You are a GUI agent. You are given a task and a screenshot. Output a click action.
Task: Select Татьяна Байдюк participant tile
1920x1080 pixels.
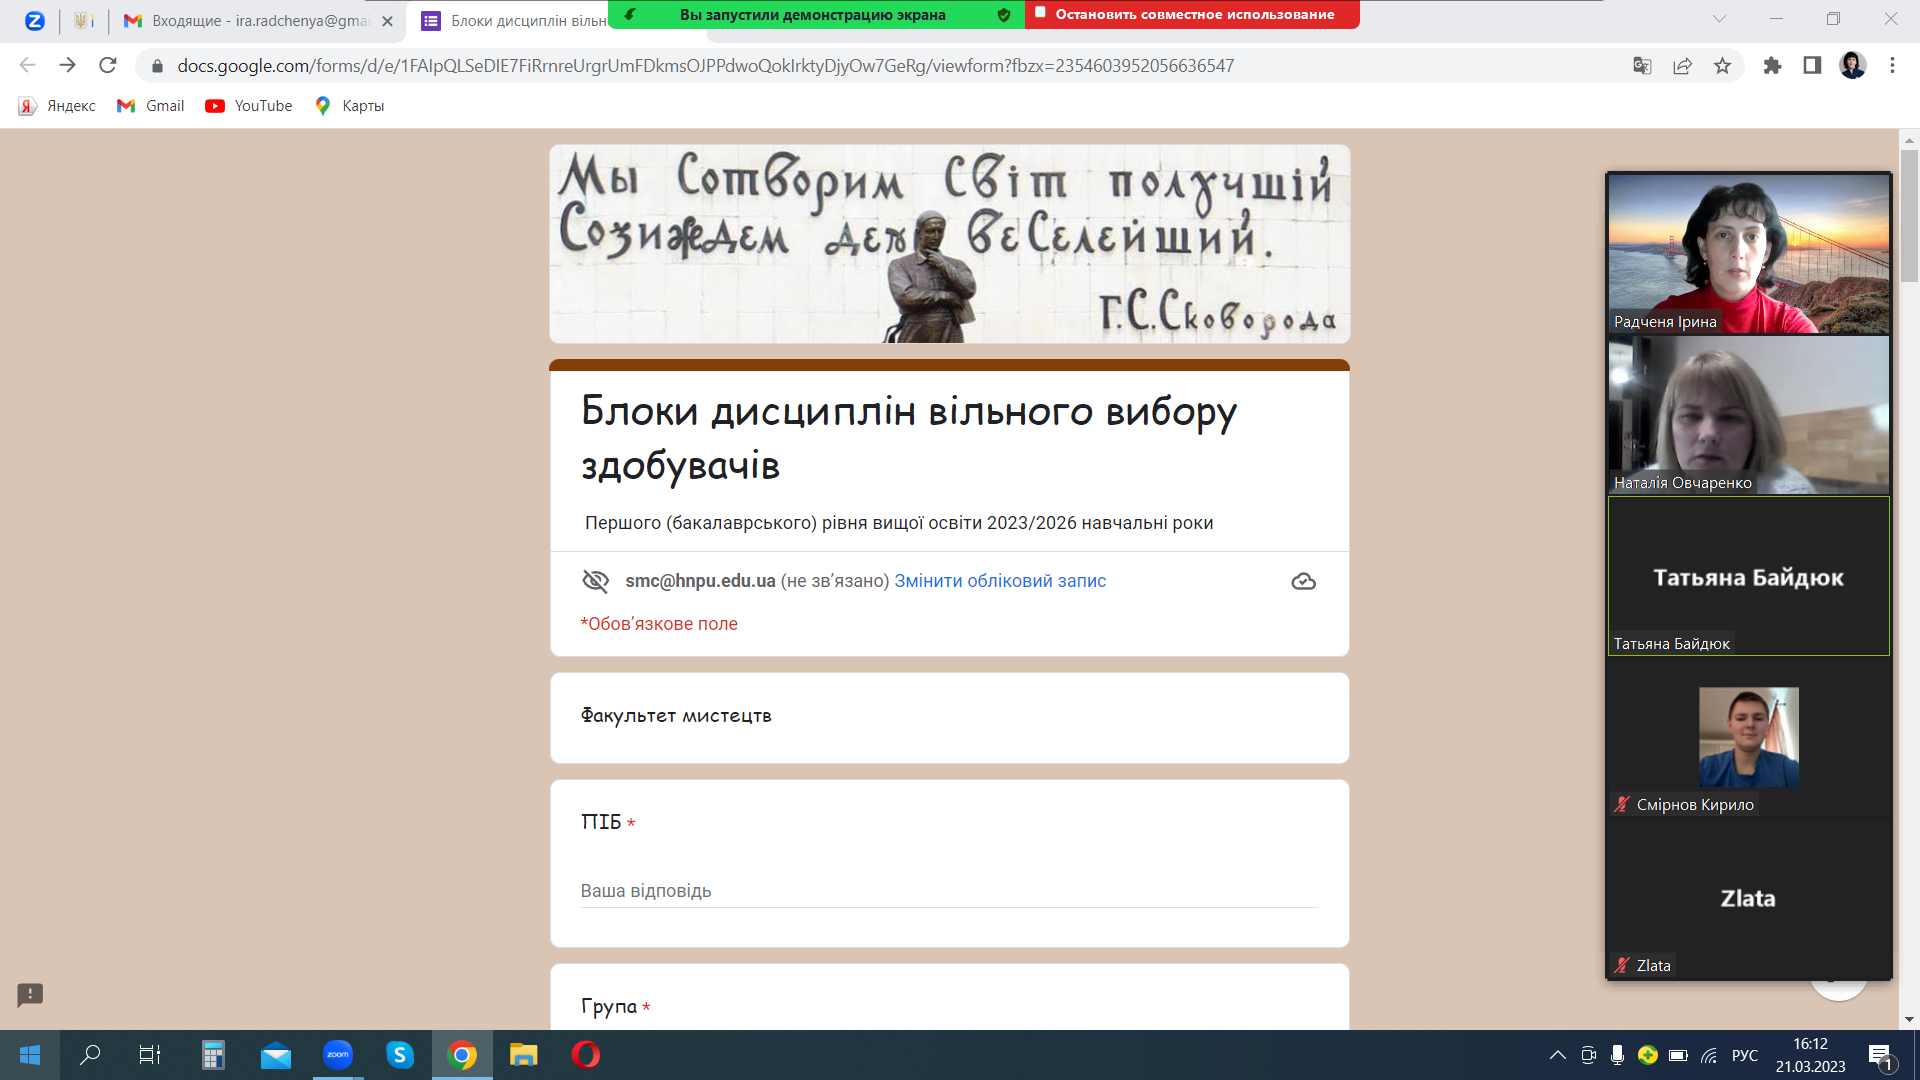[1749, 576]
